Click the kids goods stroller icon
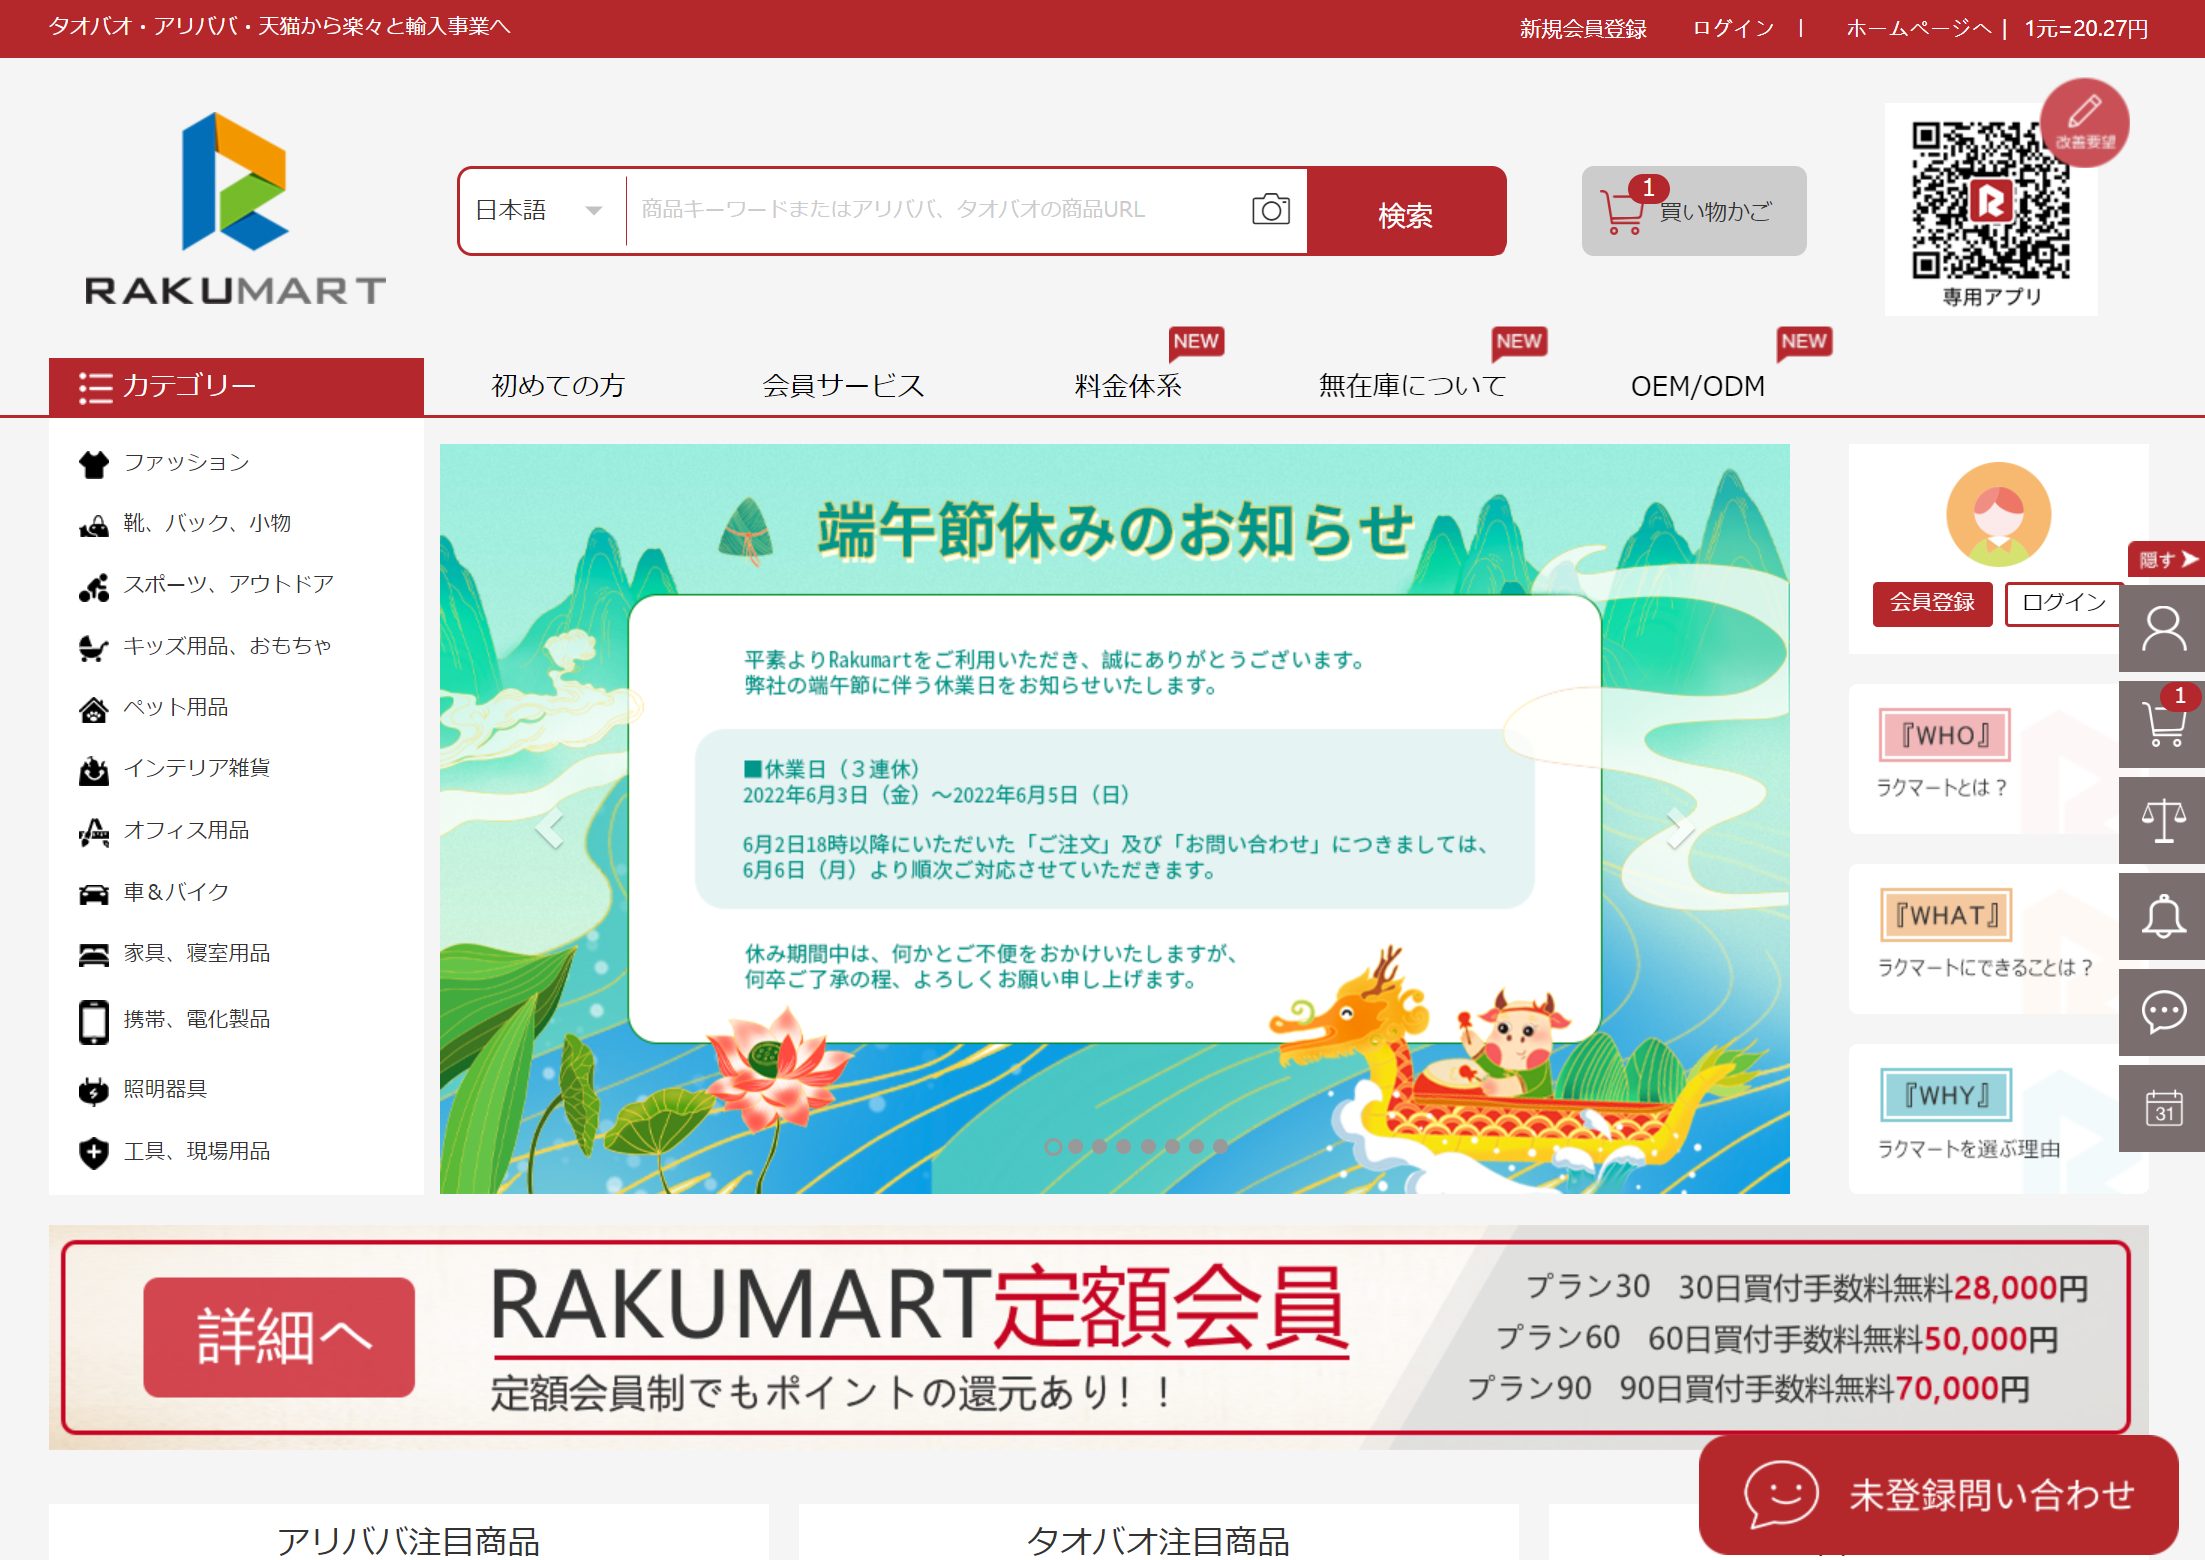This screenshot has width=2205, height=1560. click(94, 648)
